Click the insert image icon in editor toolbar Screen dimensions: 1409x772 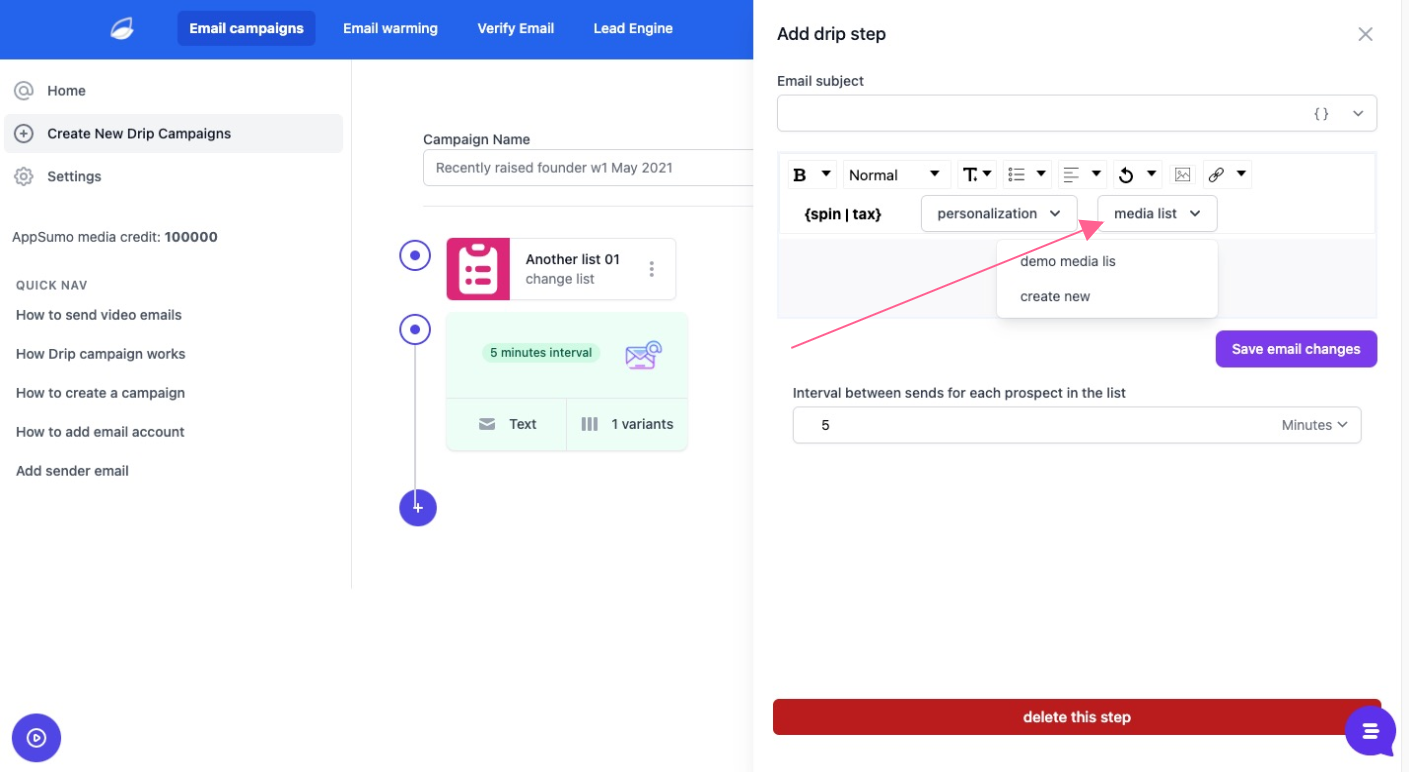click(x=1182, y=175)
